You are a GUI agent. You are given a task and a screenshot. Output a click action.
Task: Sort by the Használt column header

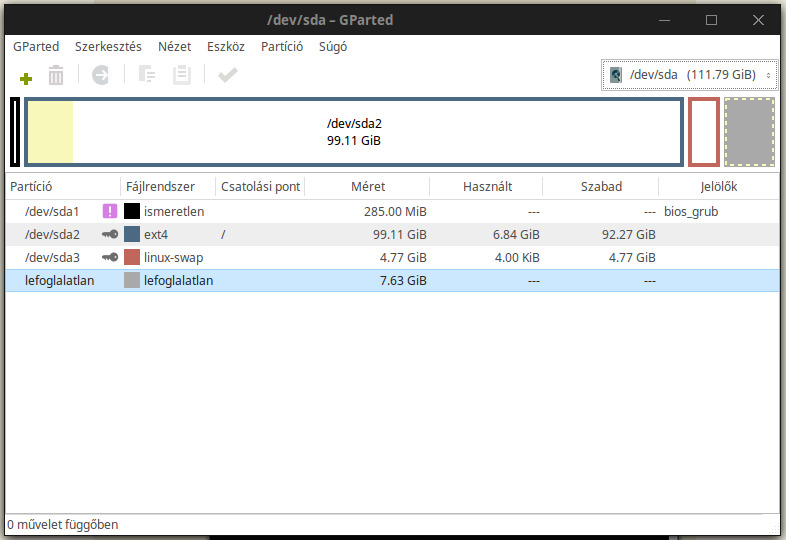(x=486, y=187)
